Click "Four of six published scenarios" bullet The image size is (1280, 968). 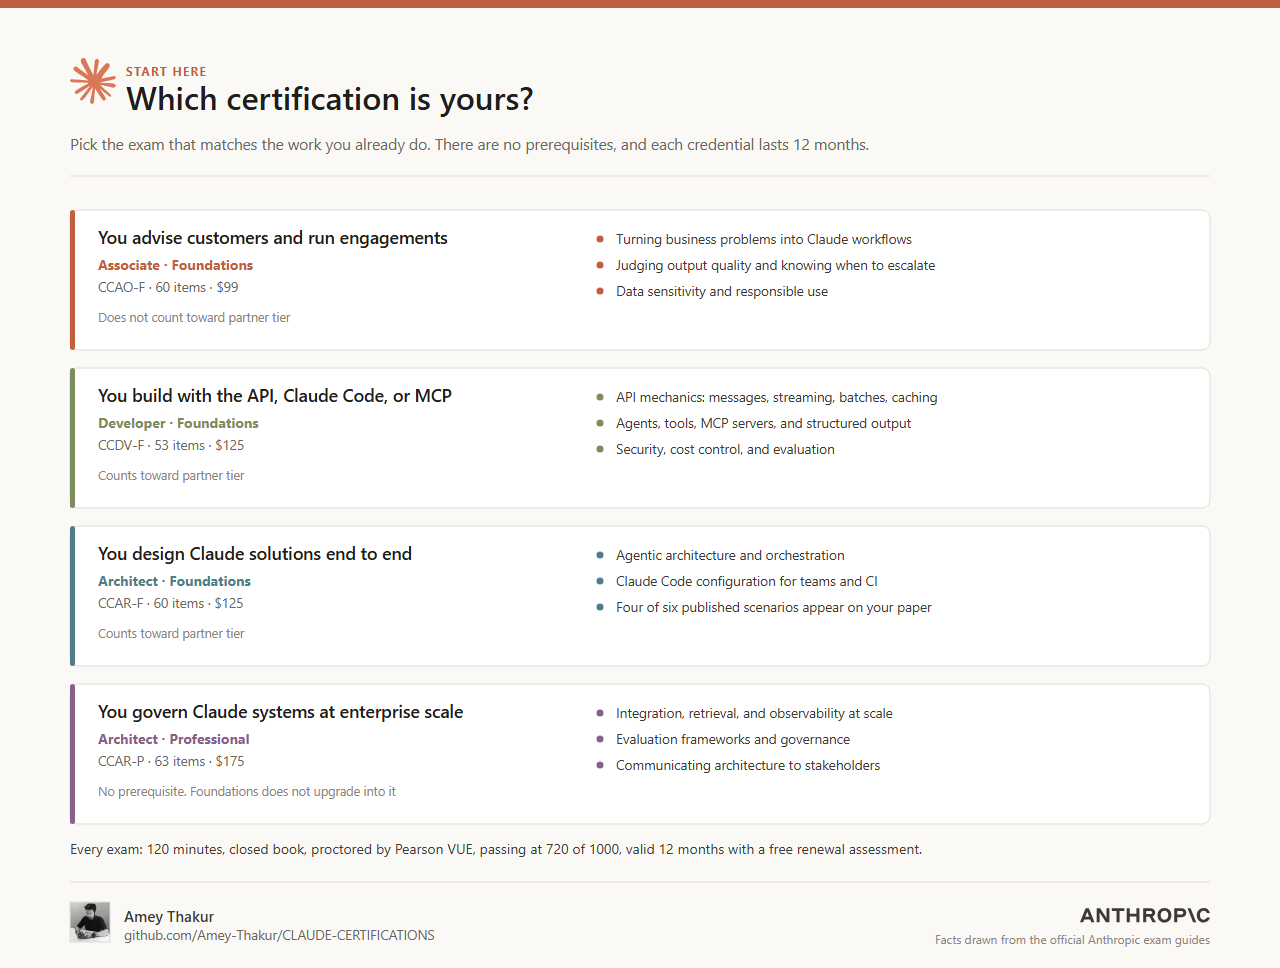pos(774,608)
